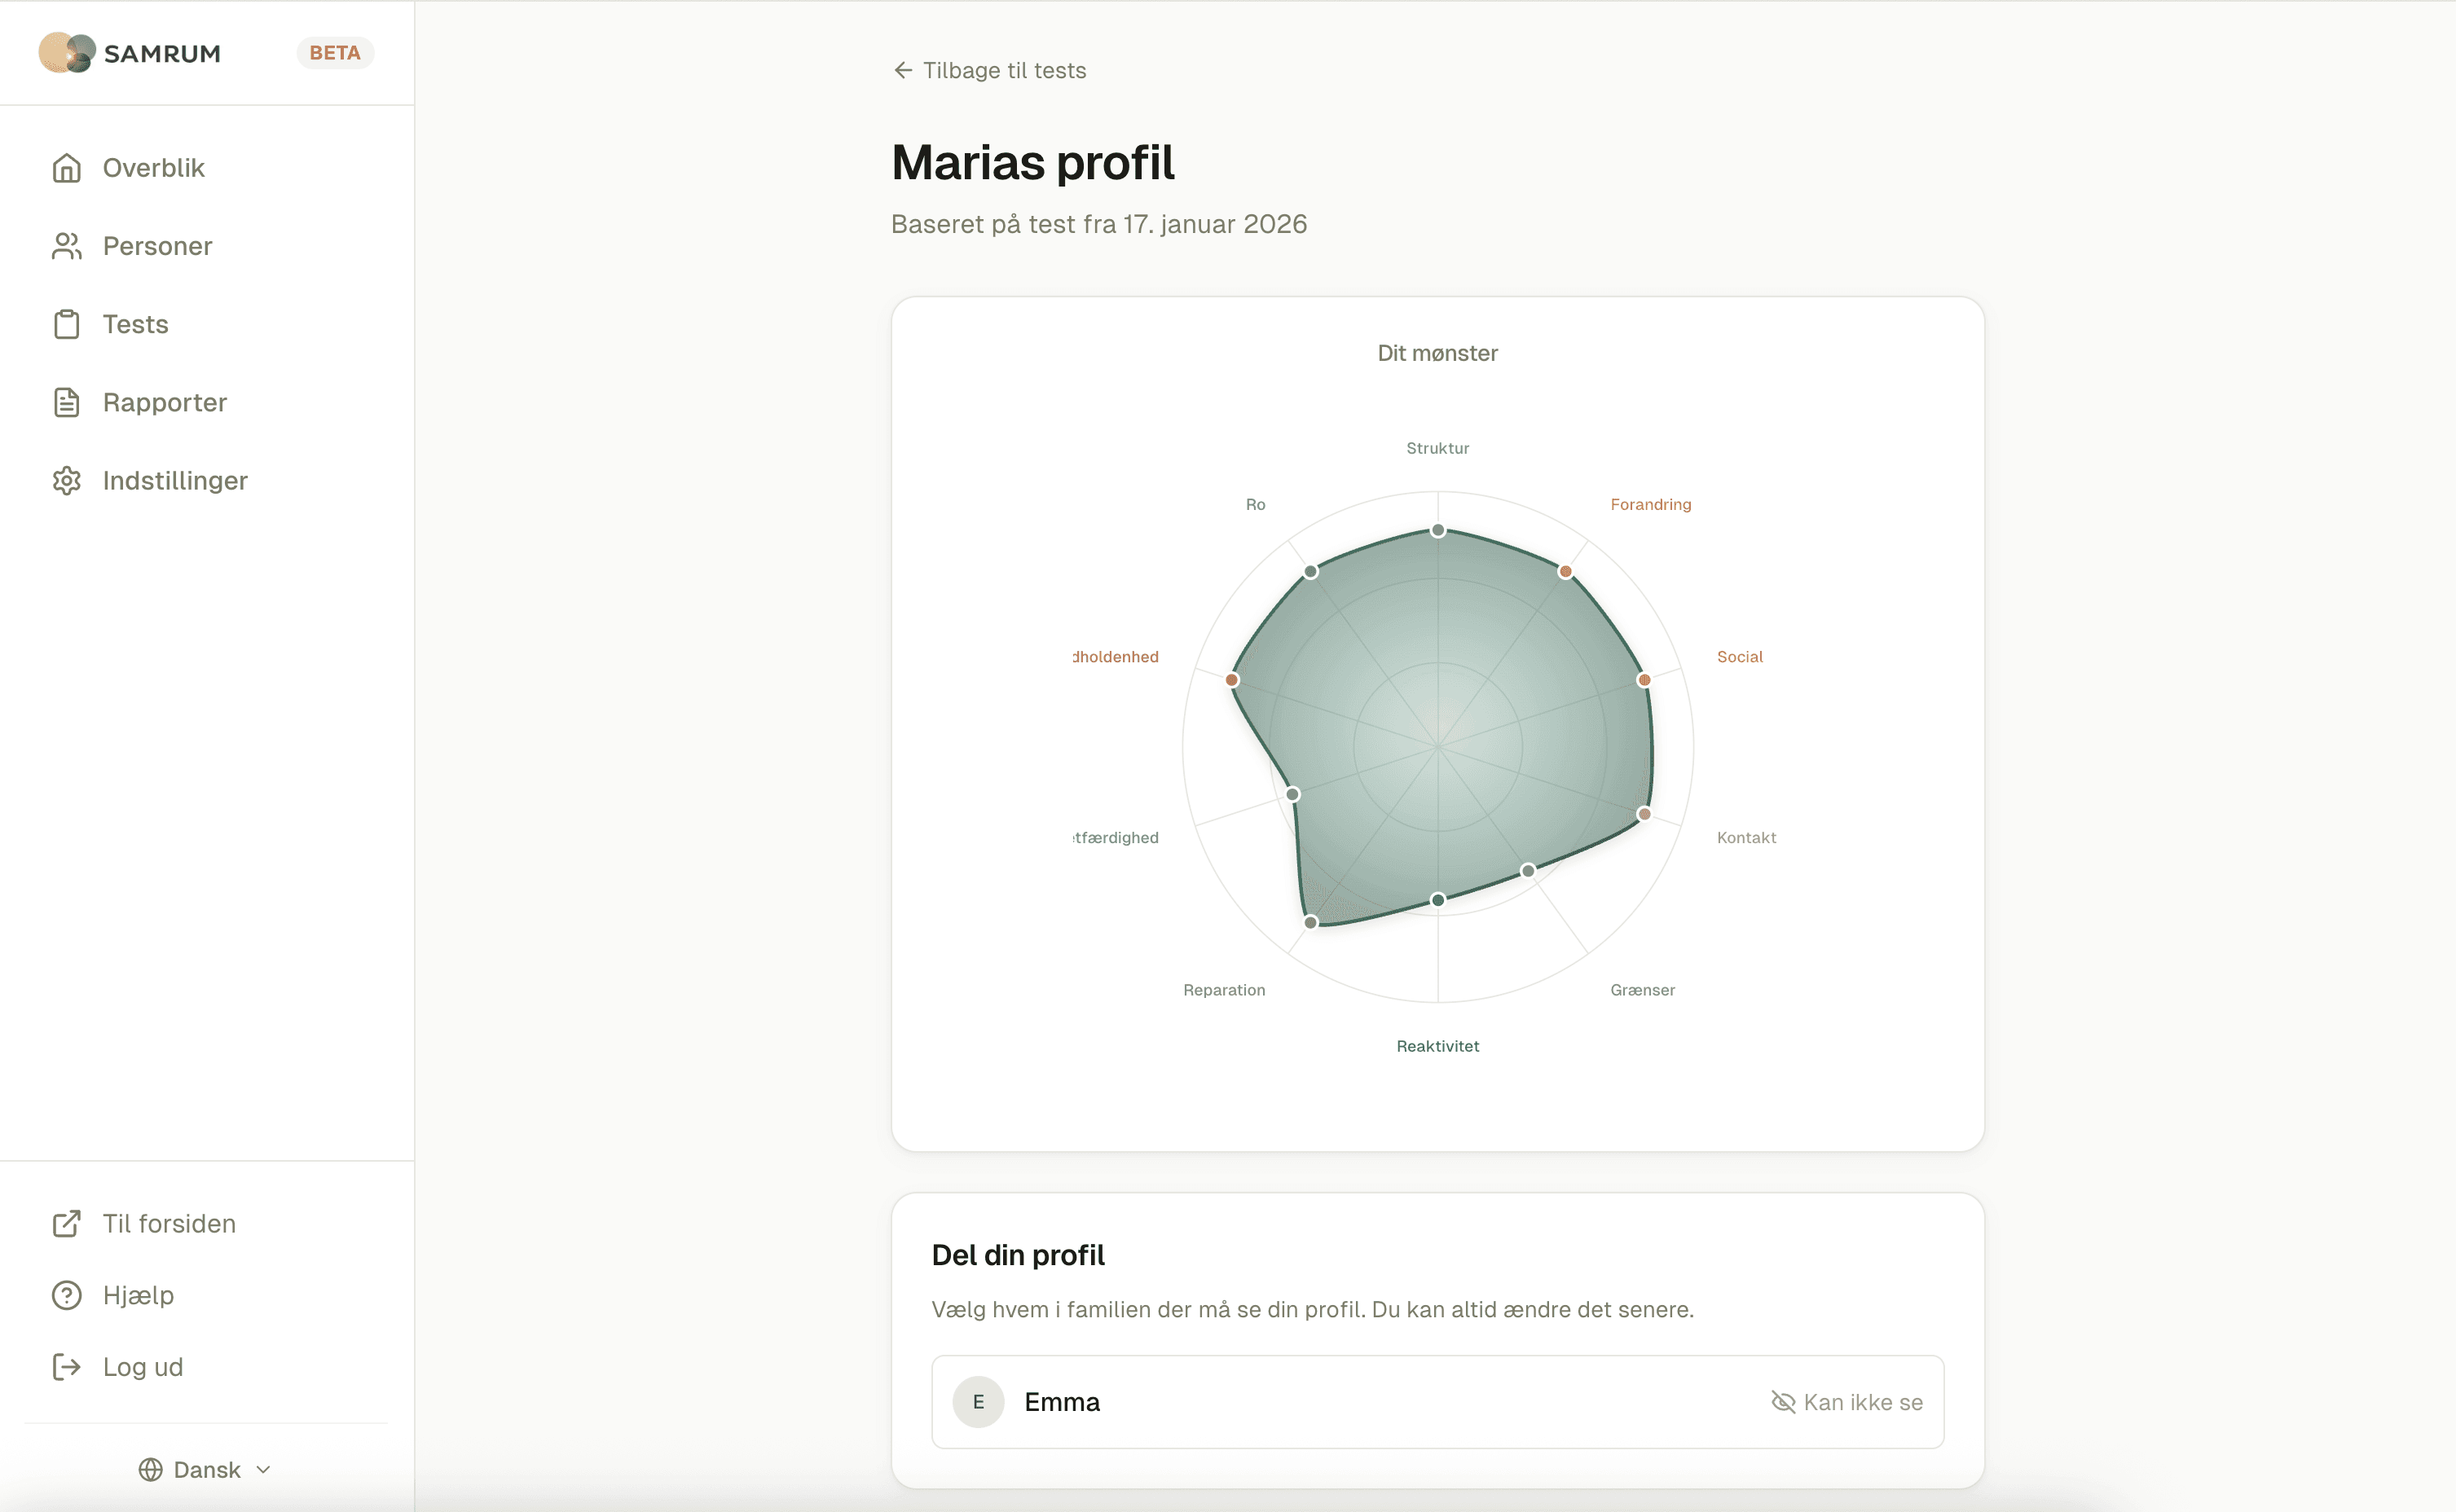Screen dimensions: 2456x1512
Task: Open the Dansk language dropdown
Action: point(206,1469)
